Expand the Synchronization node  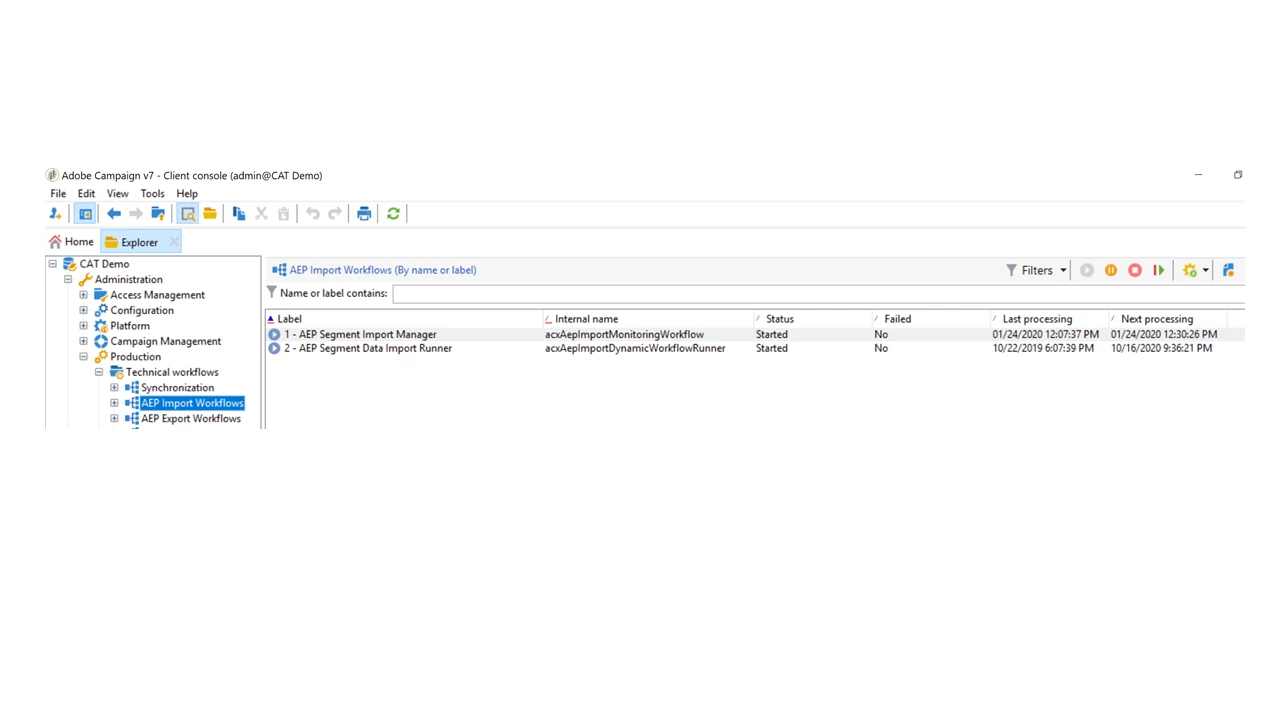(114, 388)
